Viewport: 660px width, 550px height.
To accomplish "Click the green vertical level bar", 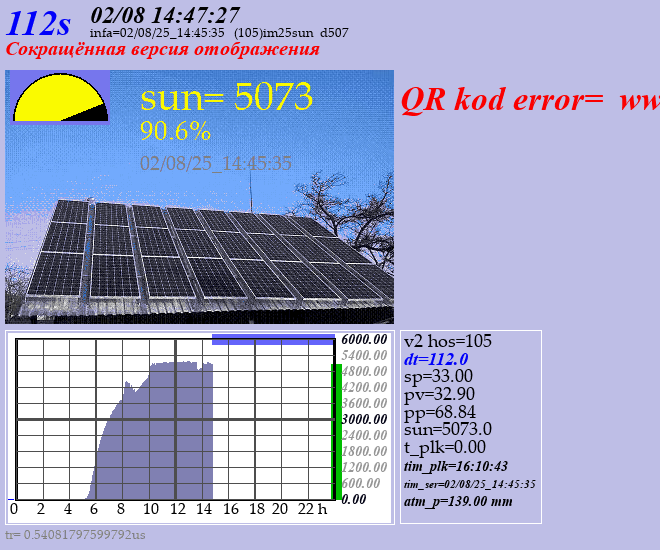I will tap(337, 432).
